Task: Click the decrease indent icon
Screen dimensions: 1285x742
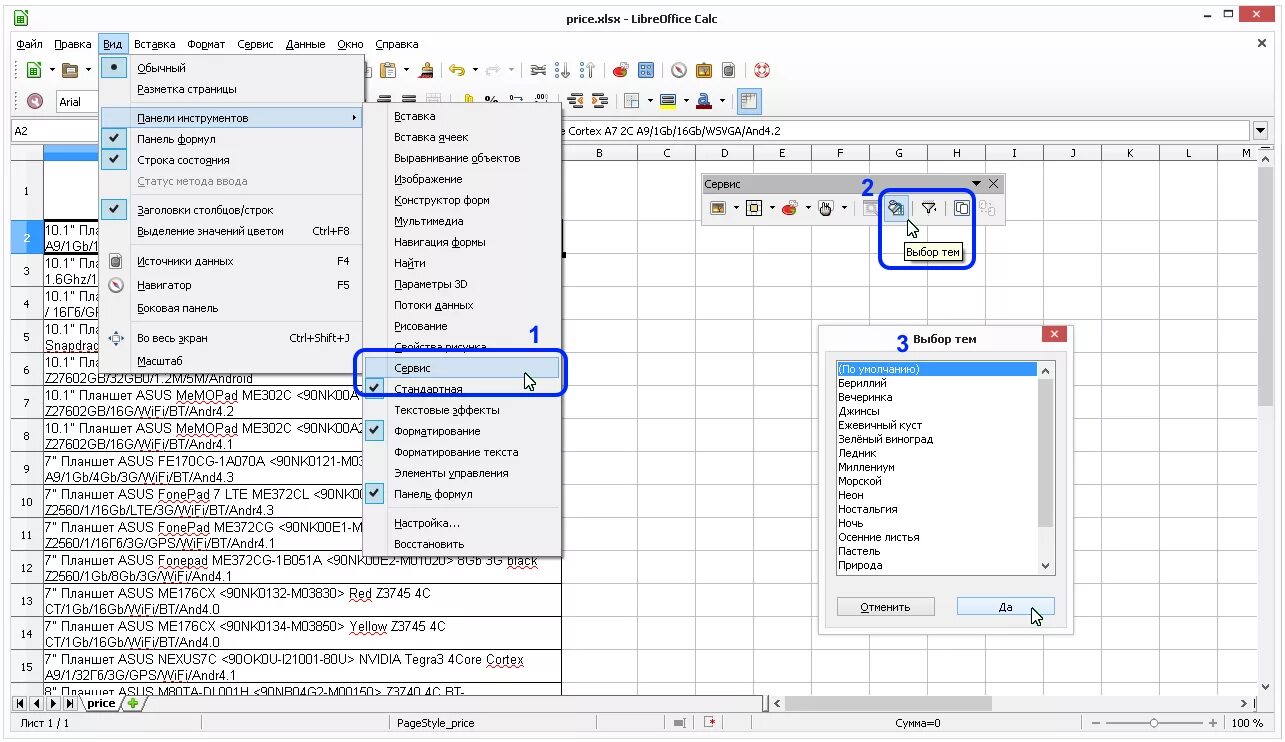Action: (575, 101)
